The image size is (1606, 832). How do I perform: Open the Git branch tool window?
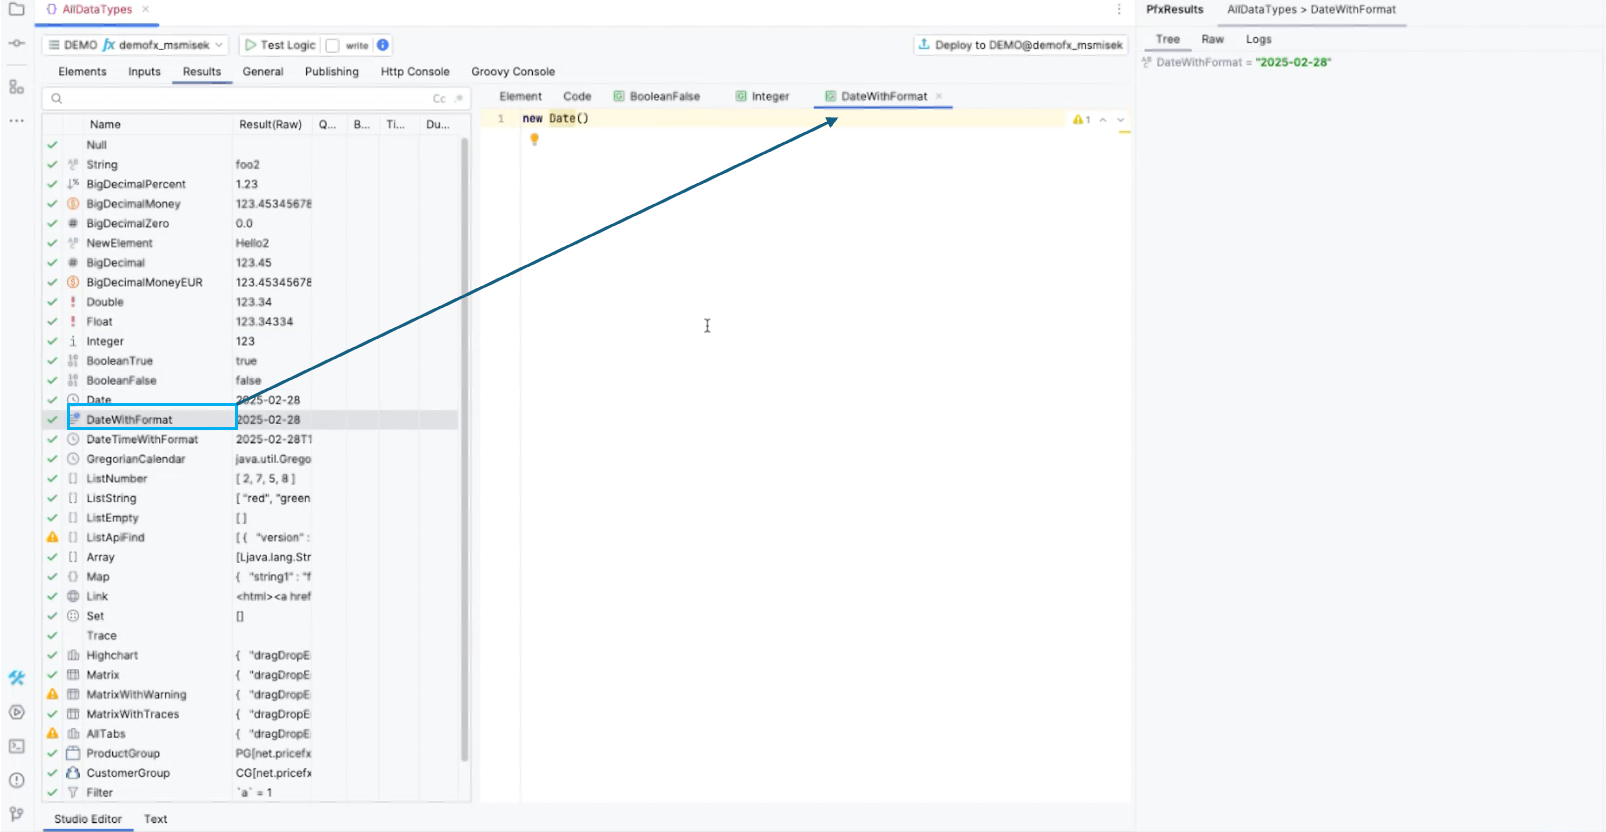pyautogui.click(x=16, y=814)
